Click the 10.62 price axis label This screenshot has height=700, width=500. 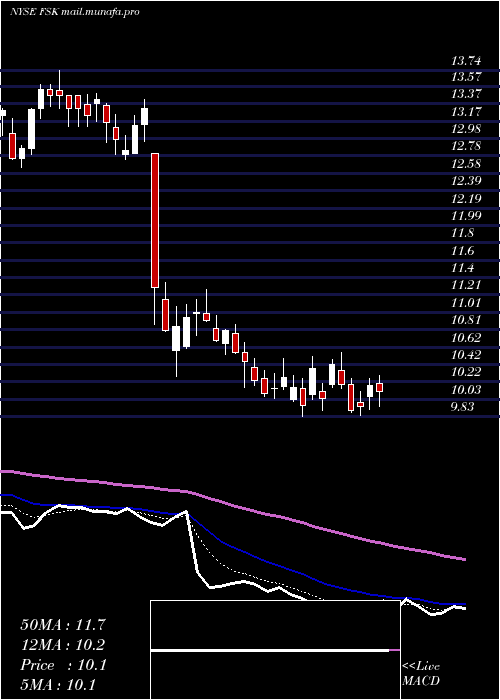coord(467,337)
